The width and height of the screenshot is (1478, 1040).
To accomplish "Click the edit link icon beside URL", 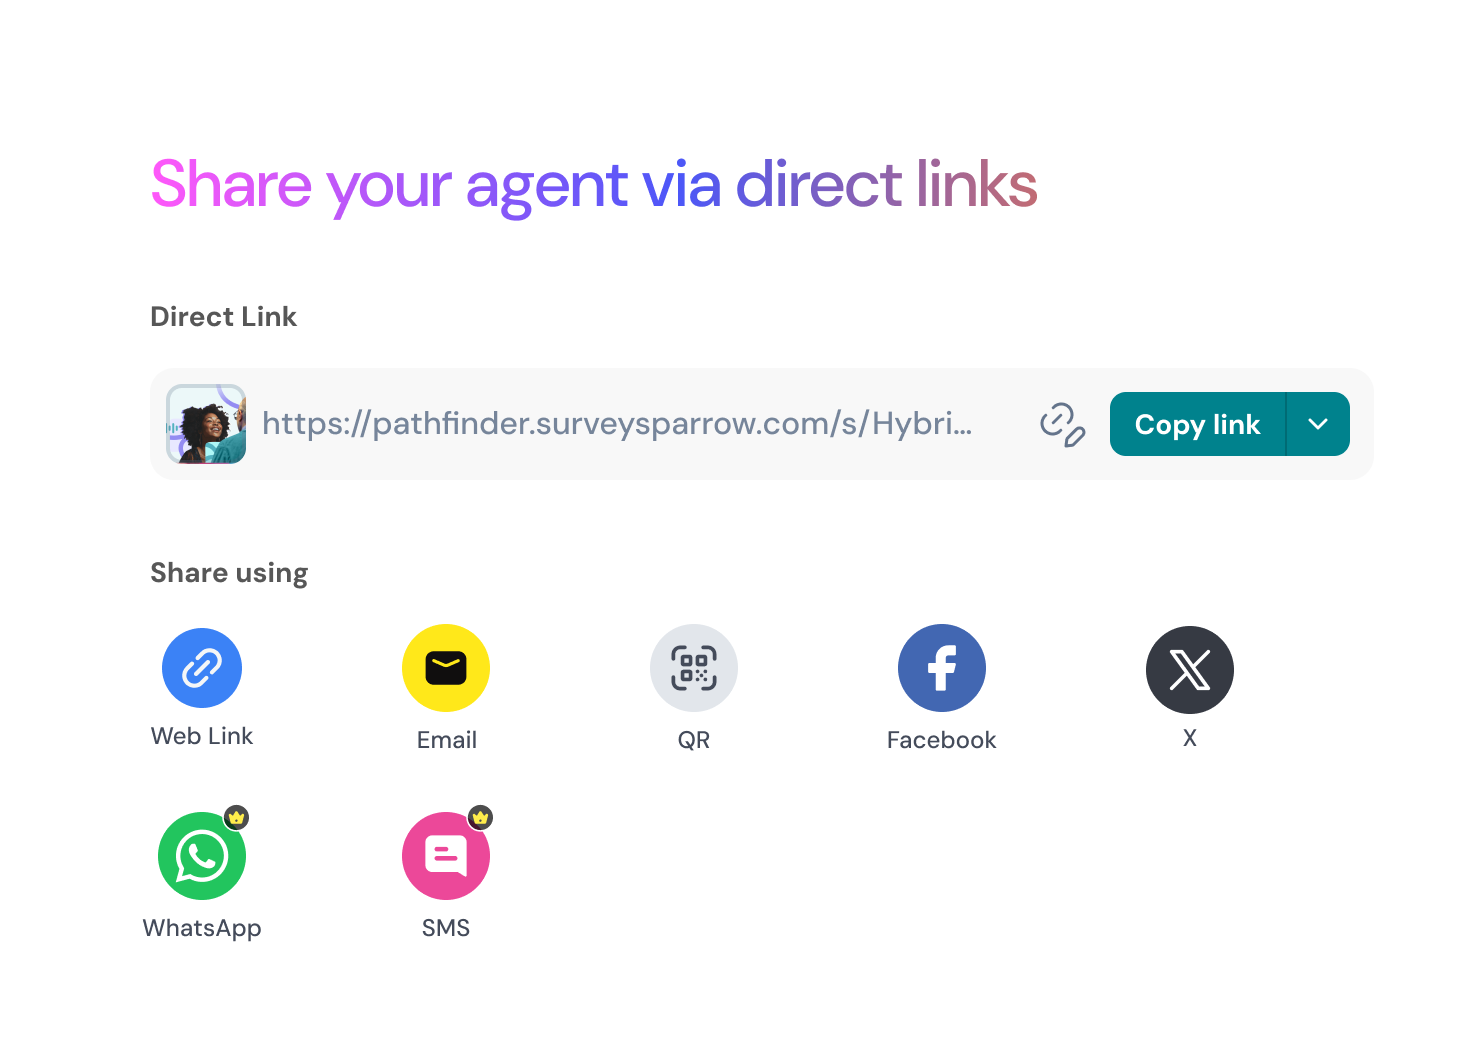I will (1062, 424).
